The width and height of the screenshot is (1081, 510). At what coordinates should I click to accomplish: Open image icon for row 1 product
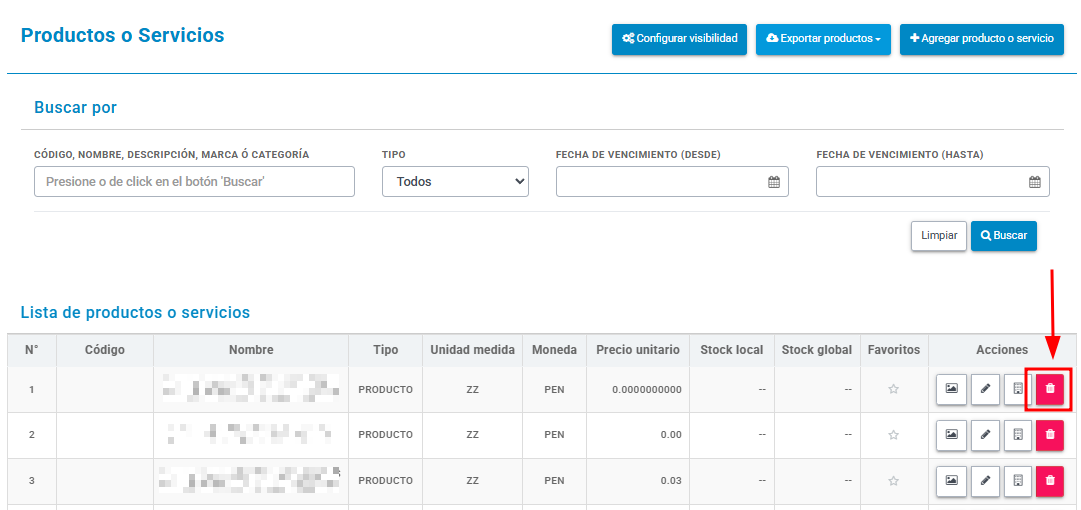[x=951, y=389]
